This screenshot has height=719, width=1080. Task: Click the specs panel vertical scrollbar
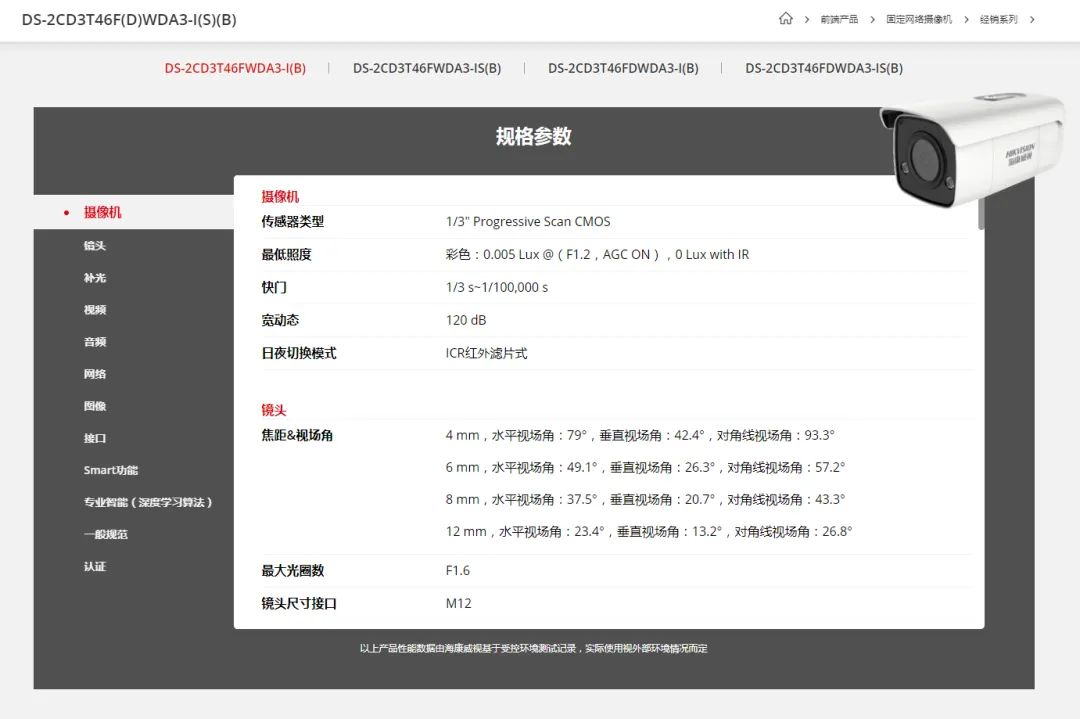click(x=981, y=215)
